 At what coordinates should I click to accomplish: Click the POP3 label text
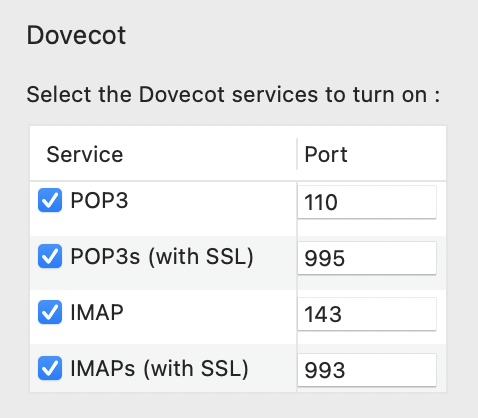point(99,200)
